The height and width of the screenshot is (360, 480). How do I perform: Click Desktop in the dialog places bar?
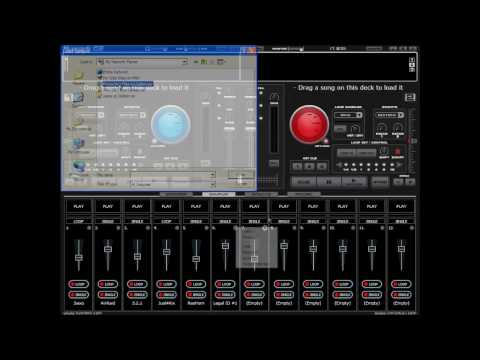point(78,99)
